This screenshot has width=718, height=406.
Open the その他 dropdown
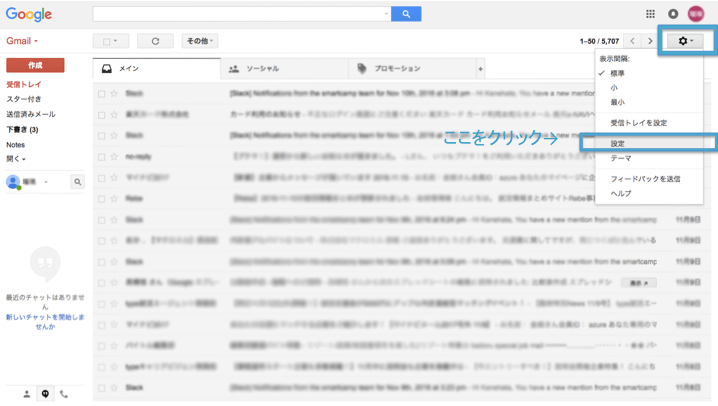tap(200, 41)
